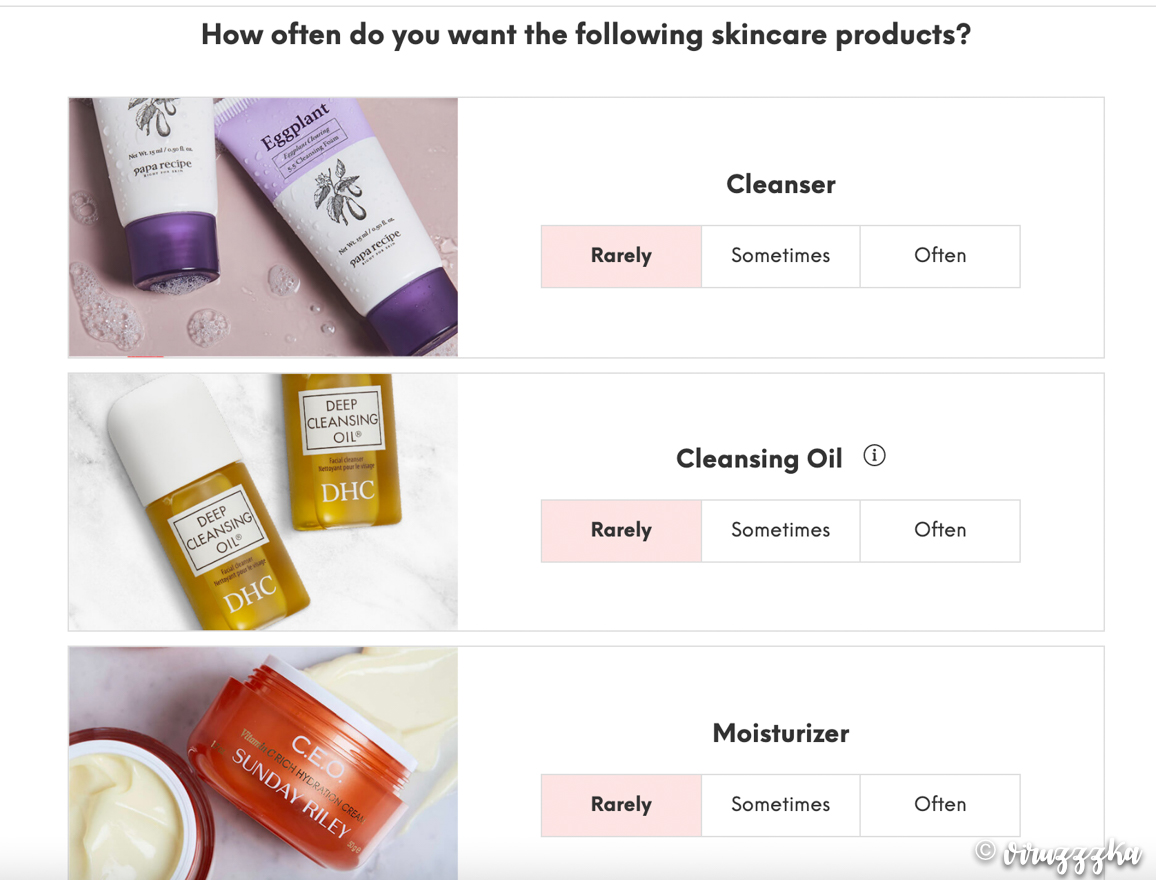
Task: Select Rarely for Cleanser
Action: 621,256
